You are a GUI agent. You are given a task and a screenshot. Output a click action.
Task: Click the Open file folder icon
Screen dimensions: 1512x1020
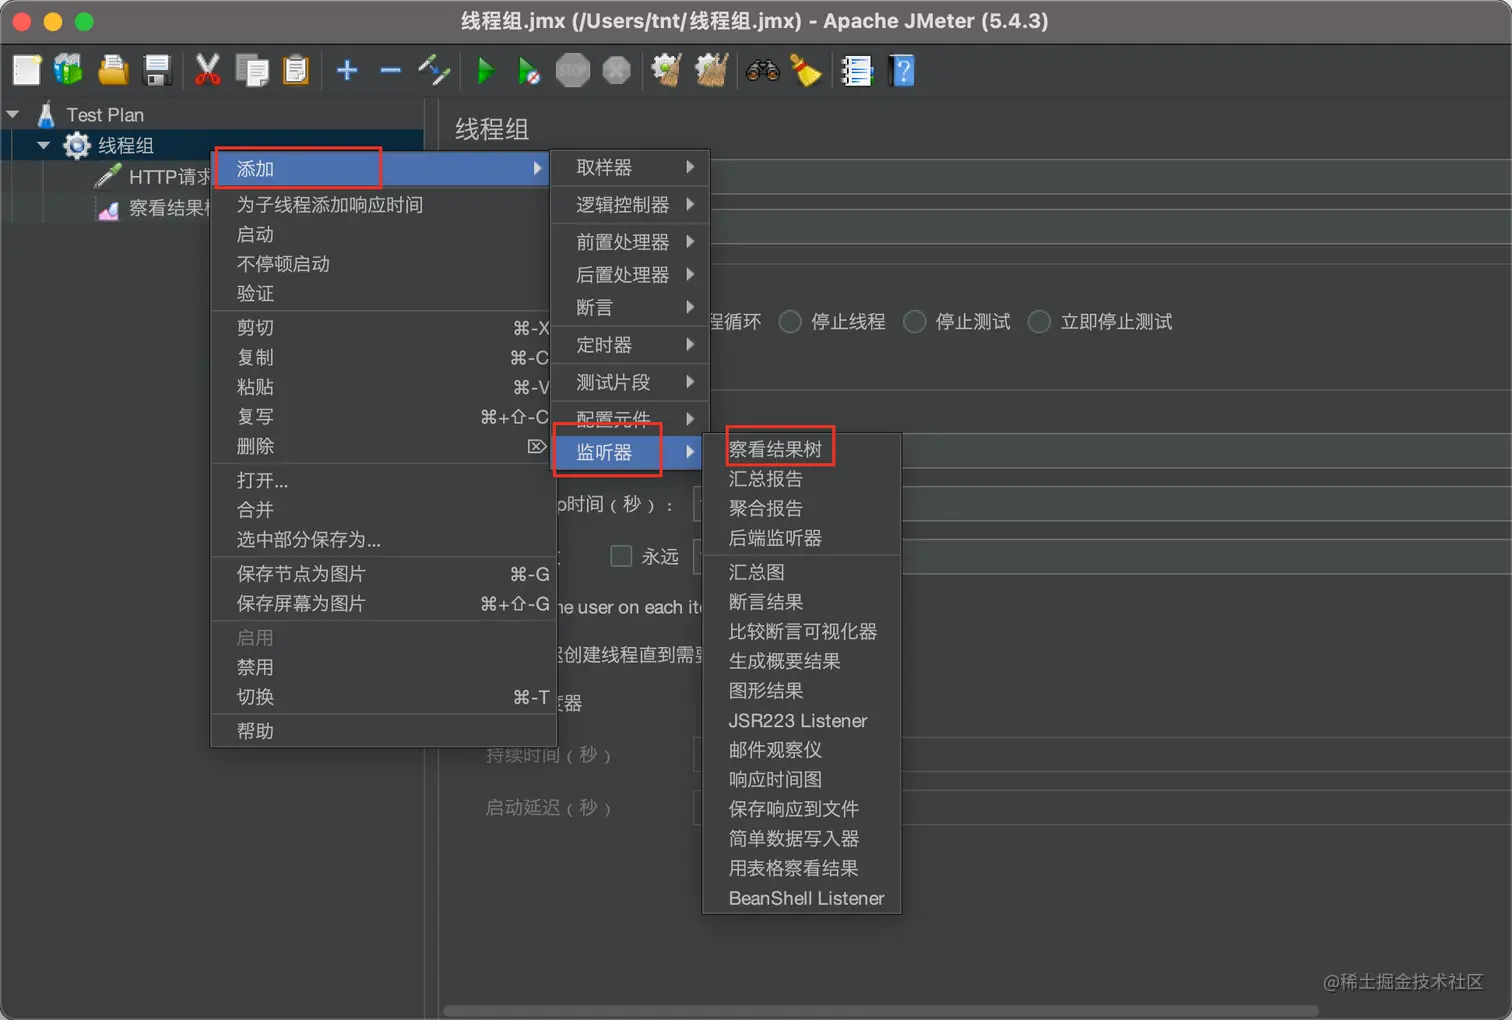113,70
